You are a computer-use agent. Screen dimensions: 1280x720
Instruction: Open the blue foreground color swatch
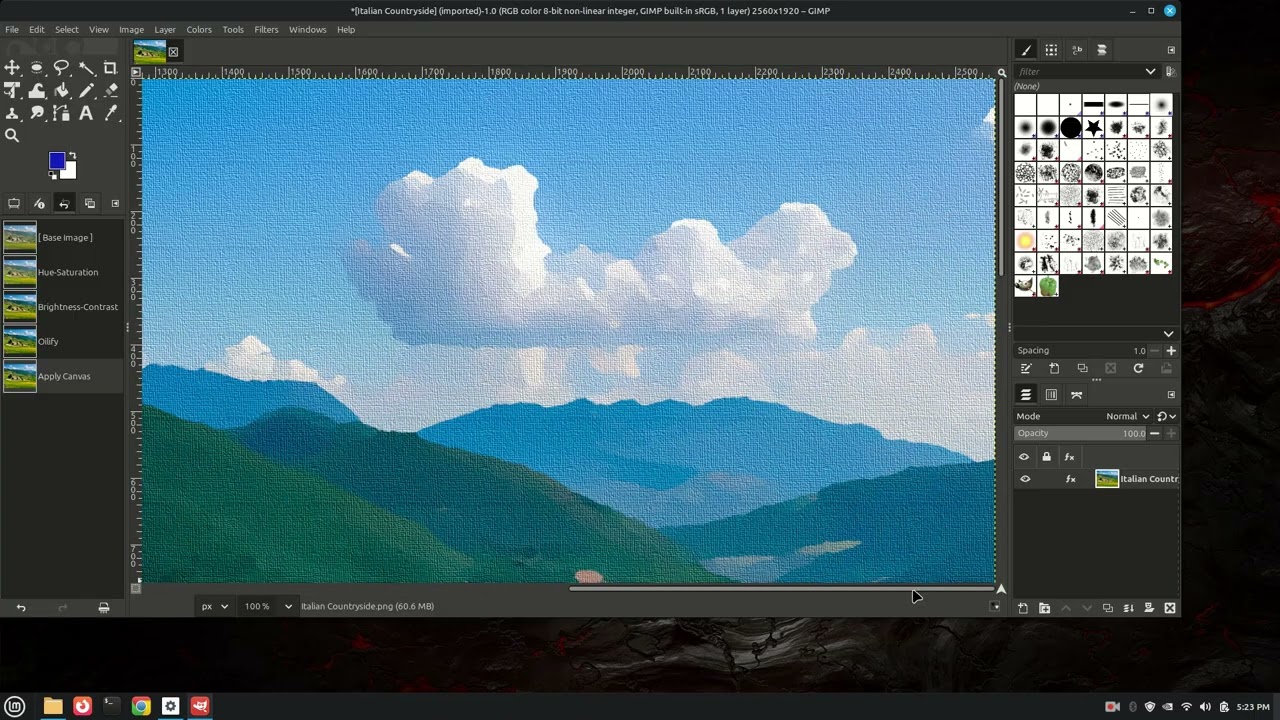pos(57,161)
